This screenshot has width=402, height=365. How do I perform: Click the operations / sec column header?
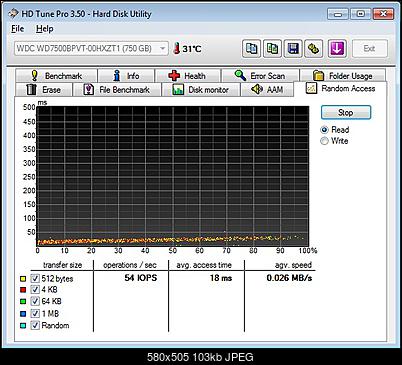[x=130, y=265]
